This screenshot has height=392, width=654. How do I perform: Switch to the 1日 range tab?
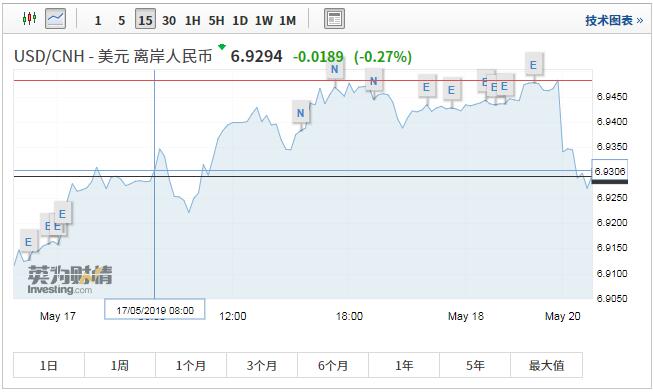coord(49,365)
